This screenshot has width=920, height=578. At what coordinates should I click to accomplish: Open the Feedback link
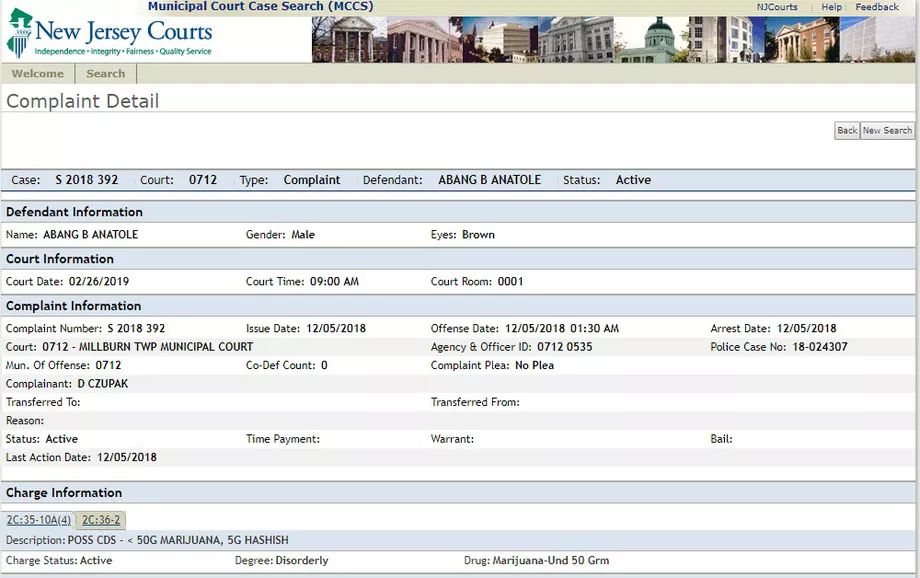(877, 7)
